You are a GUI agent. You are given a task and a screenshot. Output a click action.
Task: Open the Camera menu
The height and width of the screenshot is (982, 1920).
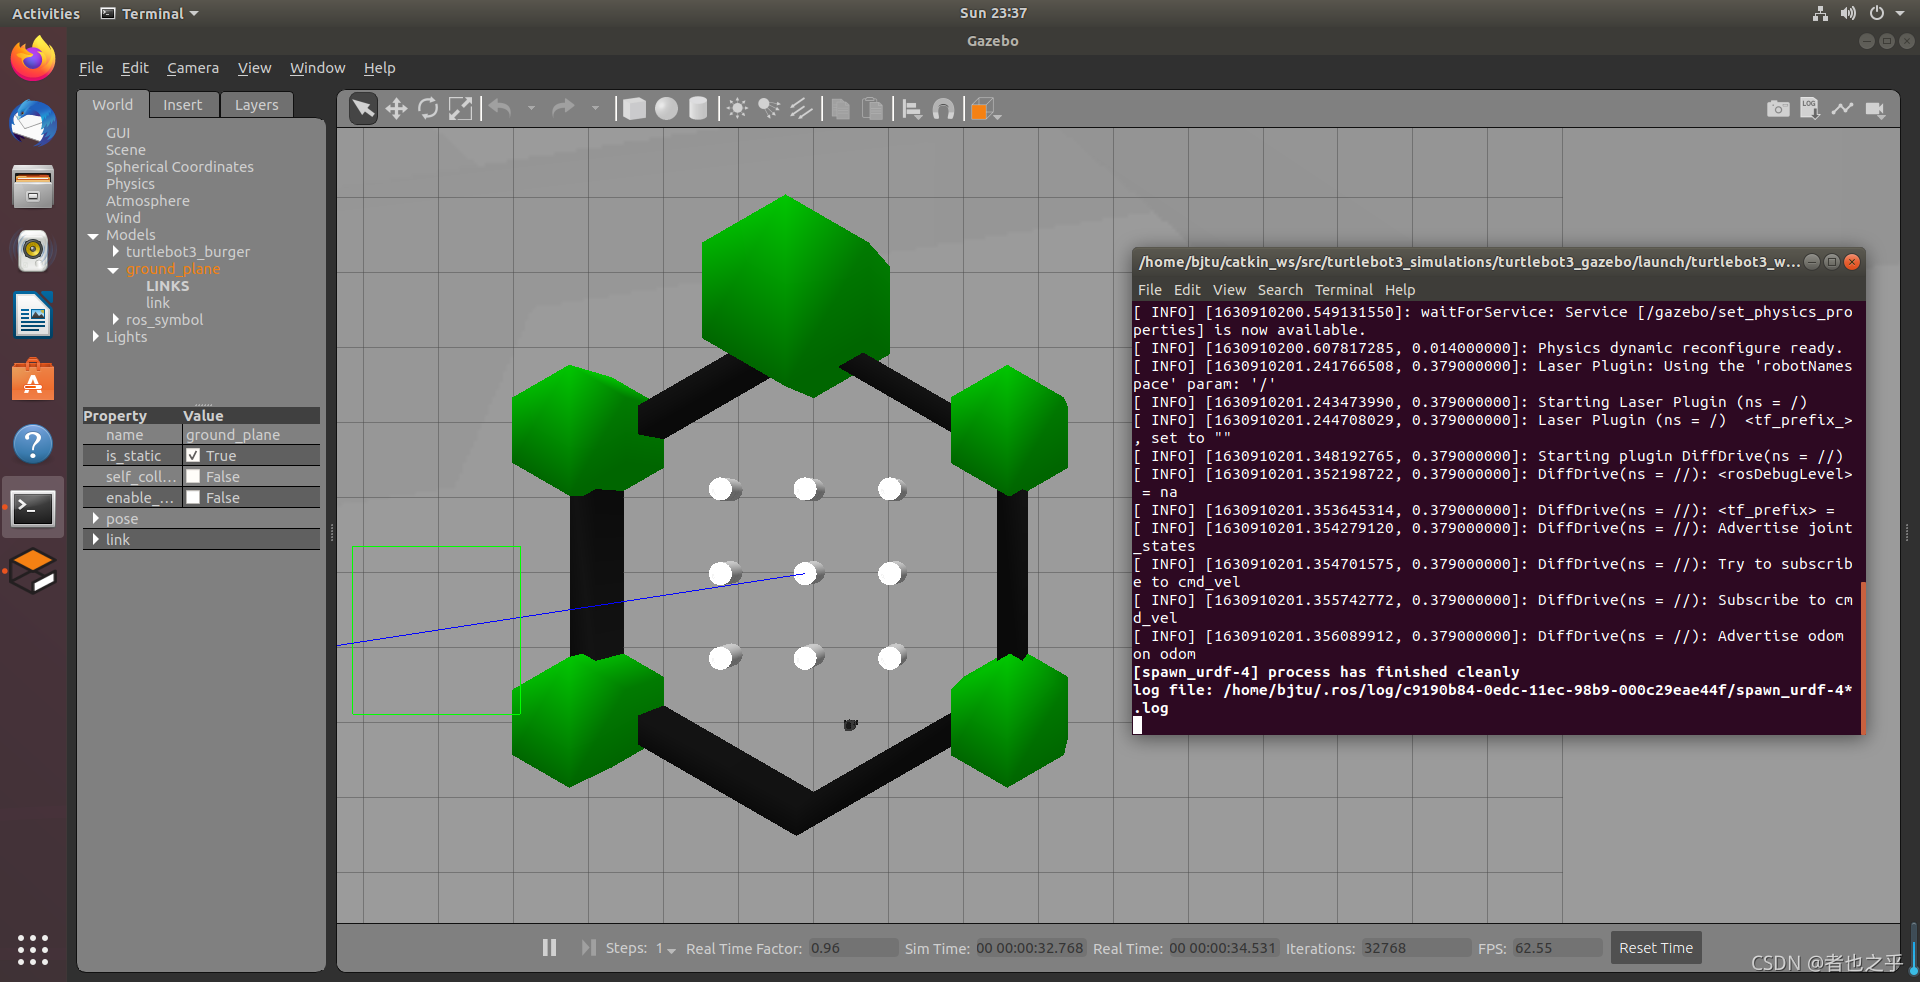(x=193, y=68)
